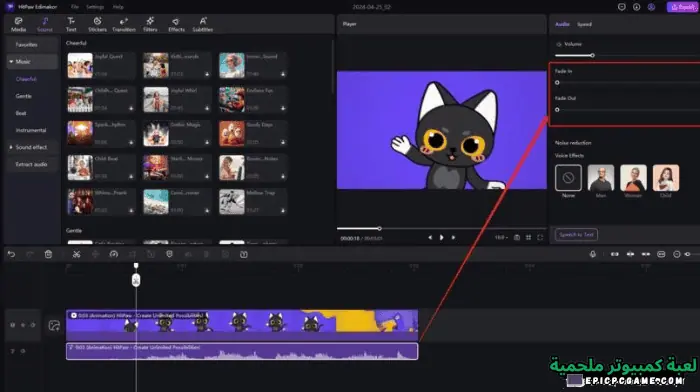
Task: Open the Subtitles tool
Action: (203, 25)
